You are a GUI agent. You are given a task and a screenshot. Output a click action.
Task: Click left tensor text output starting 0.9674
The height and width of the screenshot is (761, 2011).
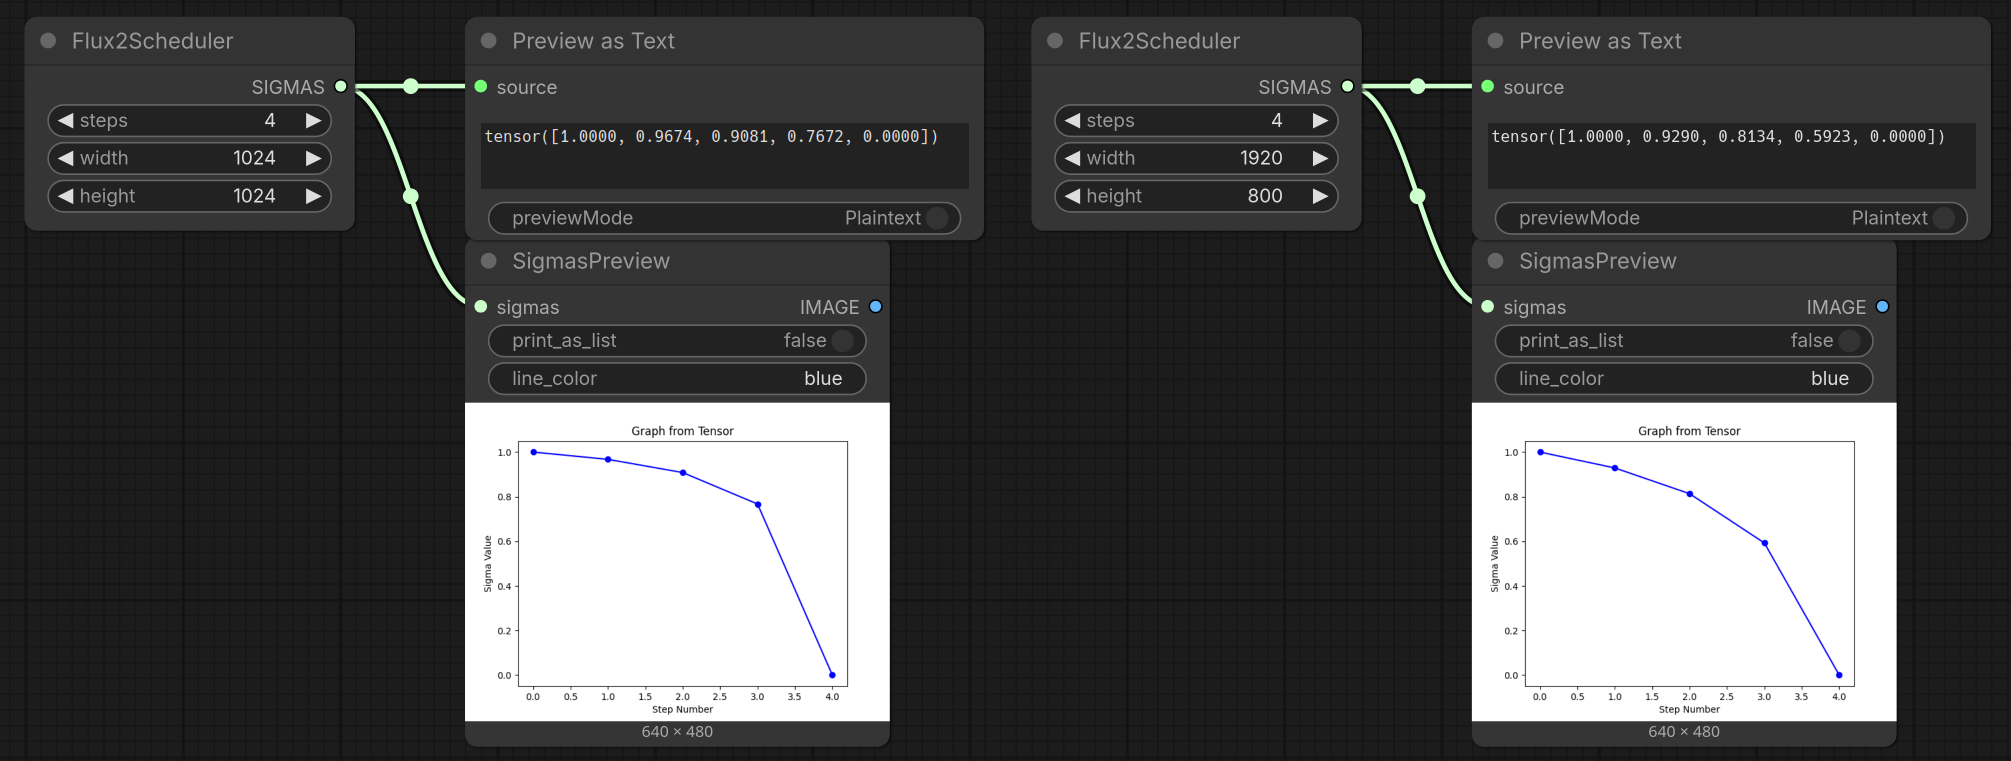click(724, 155)
